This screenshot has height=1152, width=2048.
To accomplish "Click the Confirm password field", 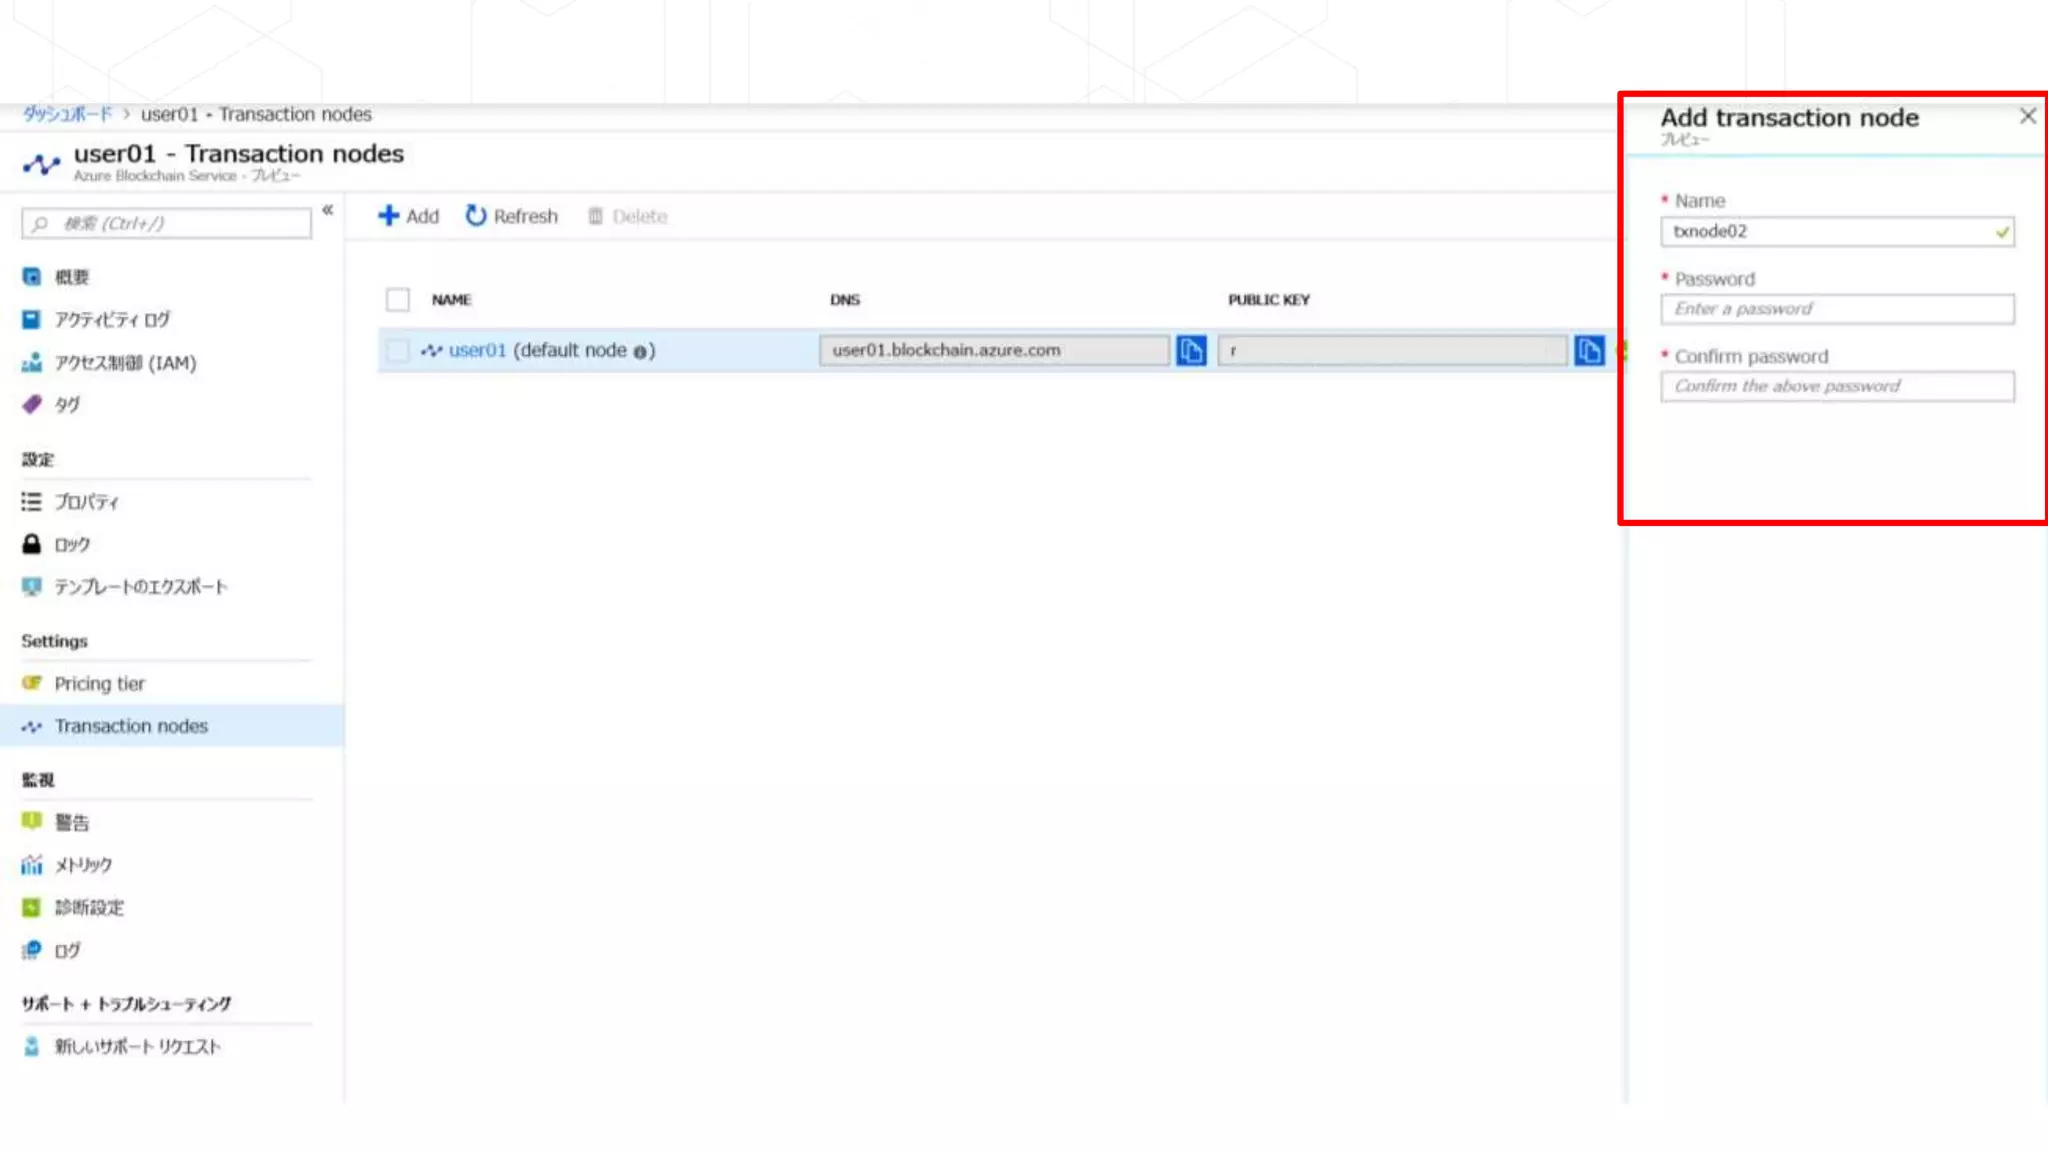I will pyautogui.click(x=1836, y=387).
